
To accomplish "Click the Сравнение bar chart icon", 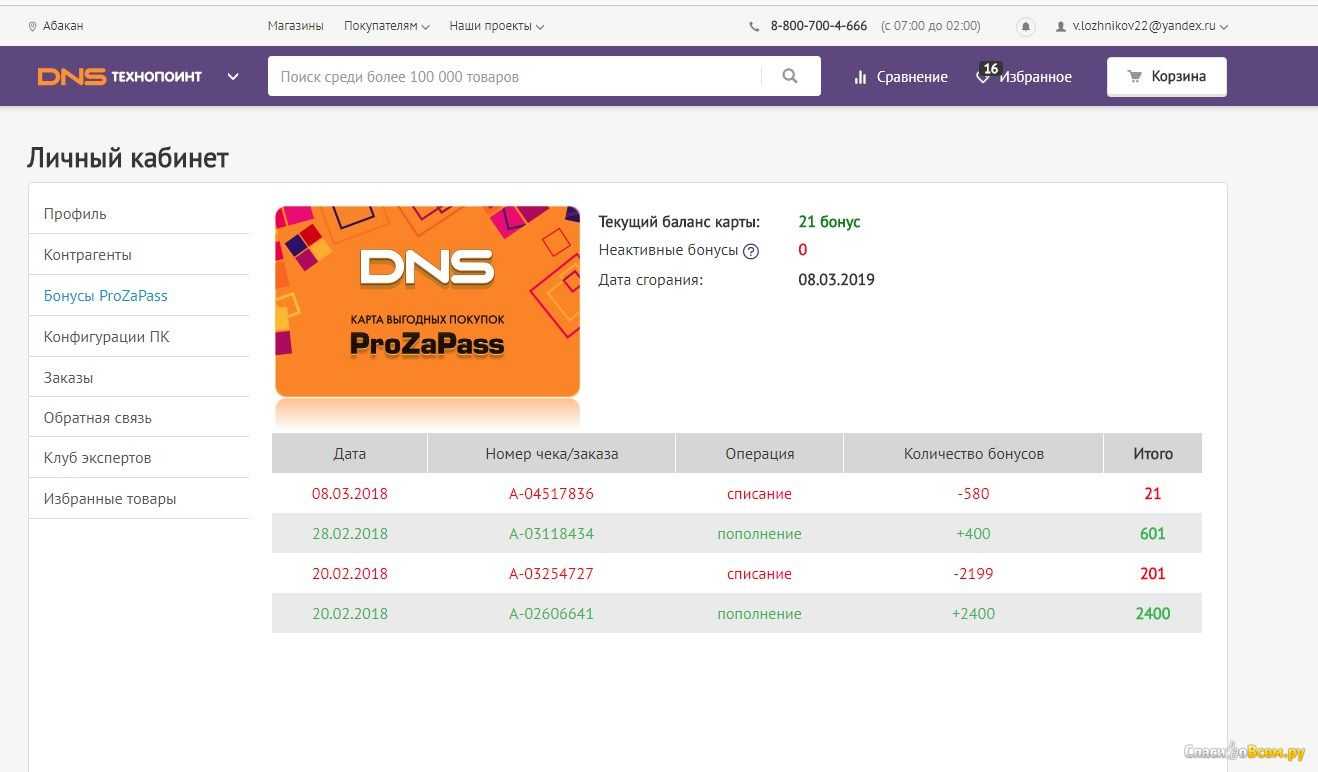I will (x=860, y=77).
